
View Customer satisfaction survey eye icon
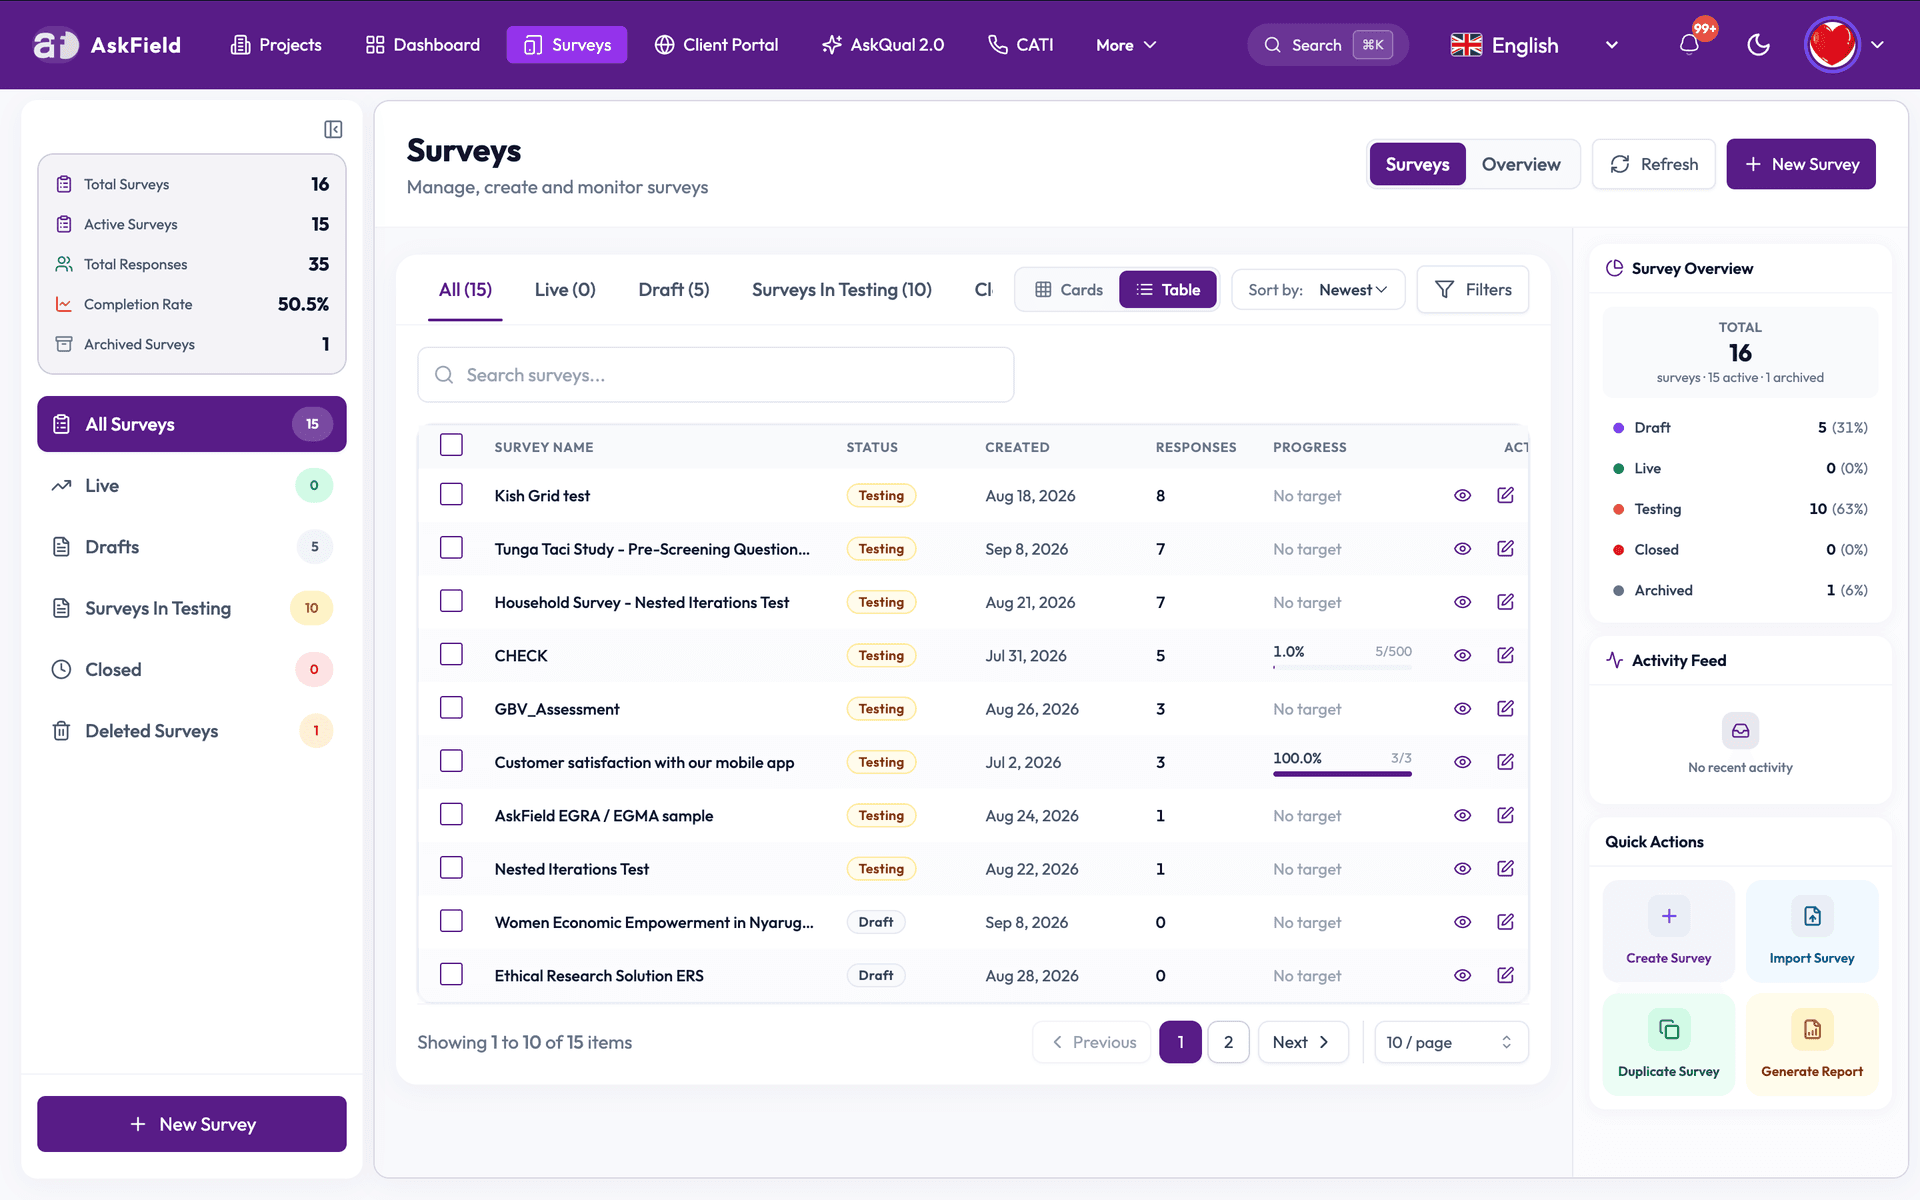click(x=1462, y=762)
